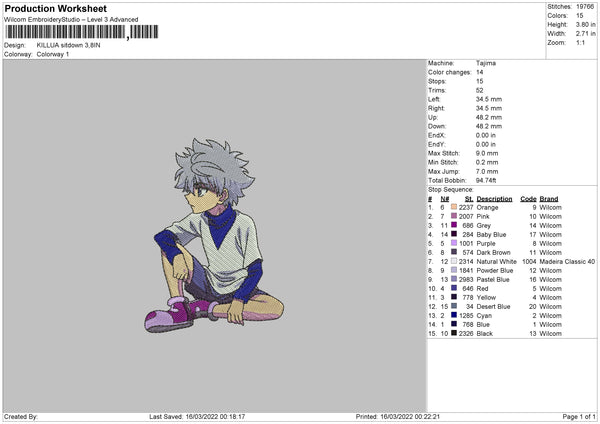Select the Madeira Classic 40 brand entry

click(x=567, y=261)
